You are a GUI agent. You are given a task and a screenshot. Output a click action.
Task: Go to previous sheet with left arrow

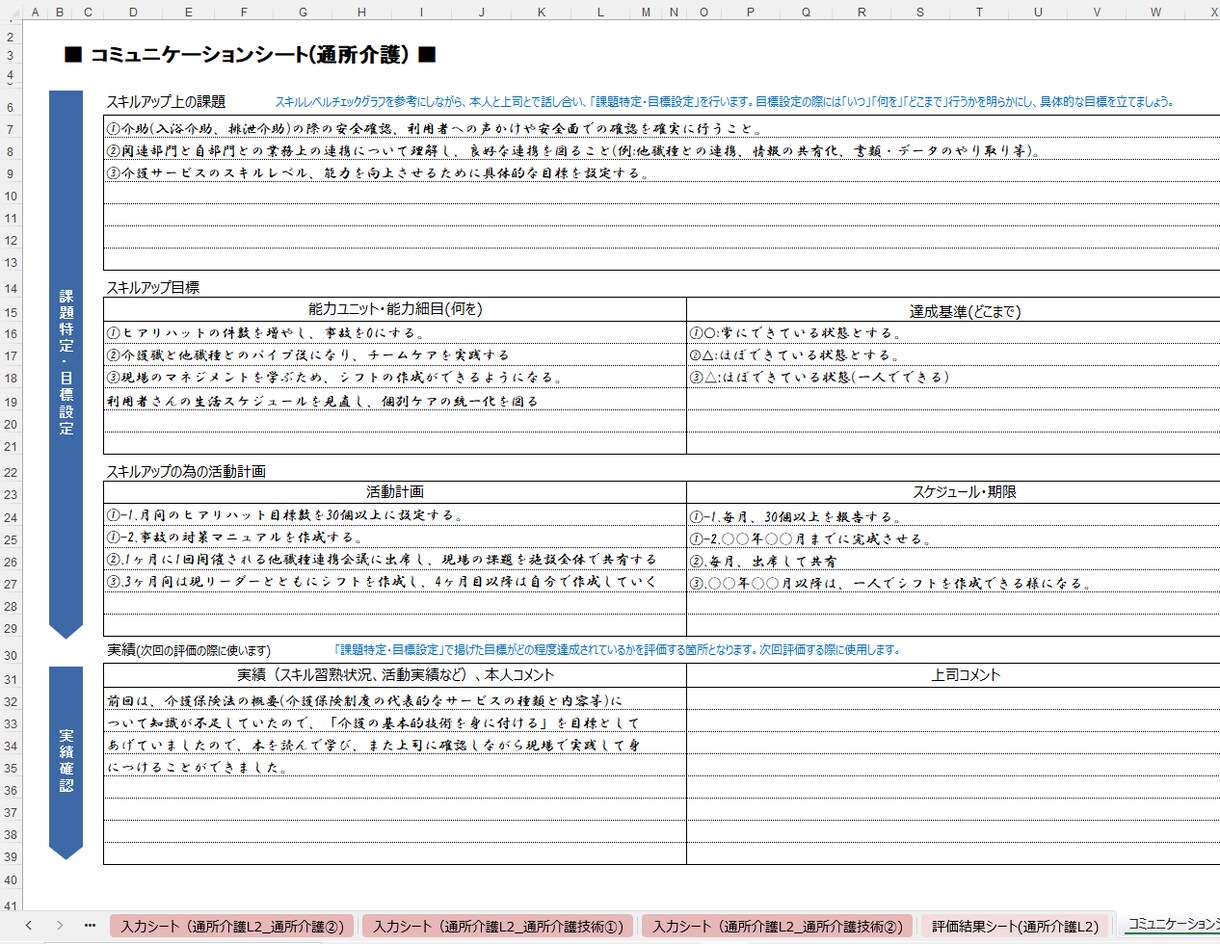[28, 925]
